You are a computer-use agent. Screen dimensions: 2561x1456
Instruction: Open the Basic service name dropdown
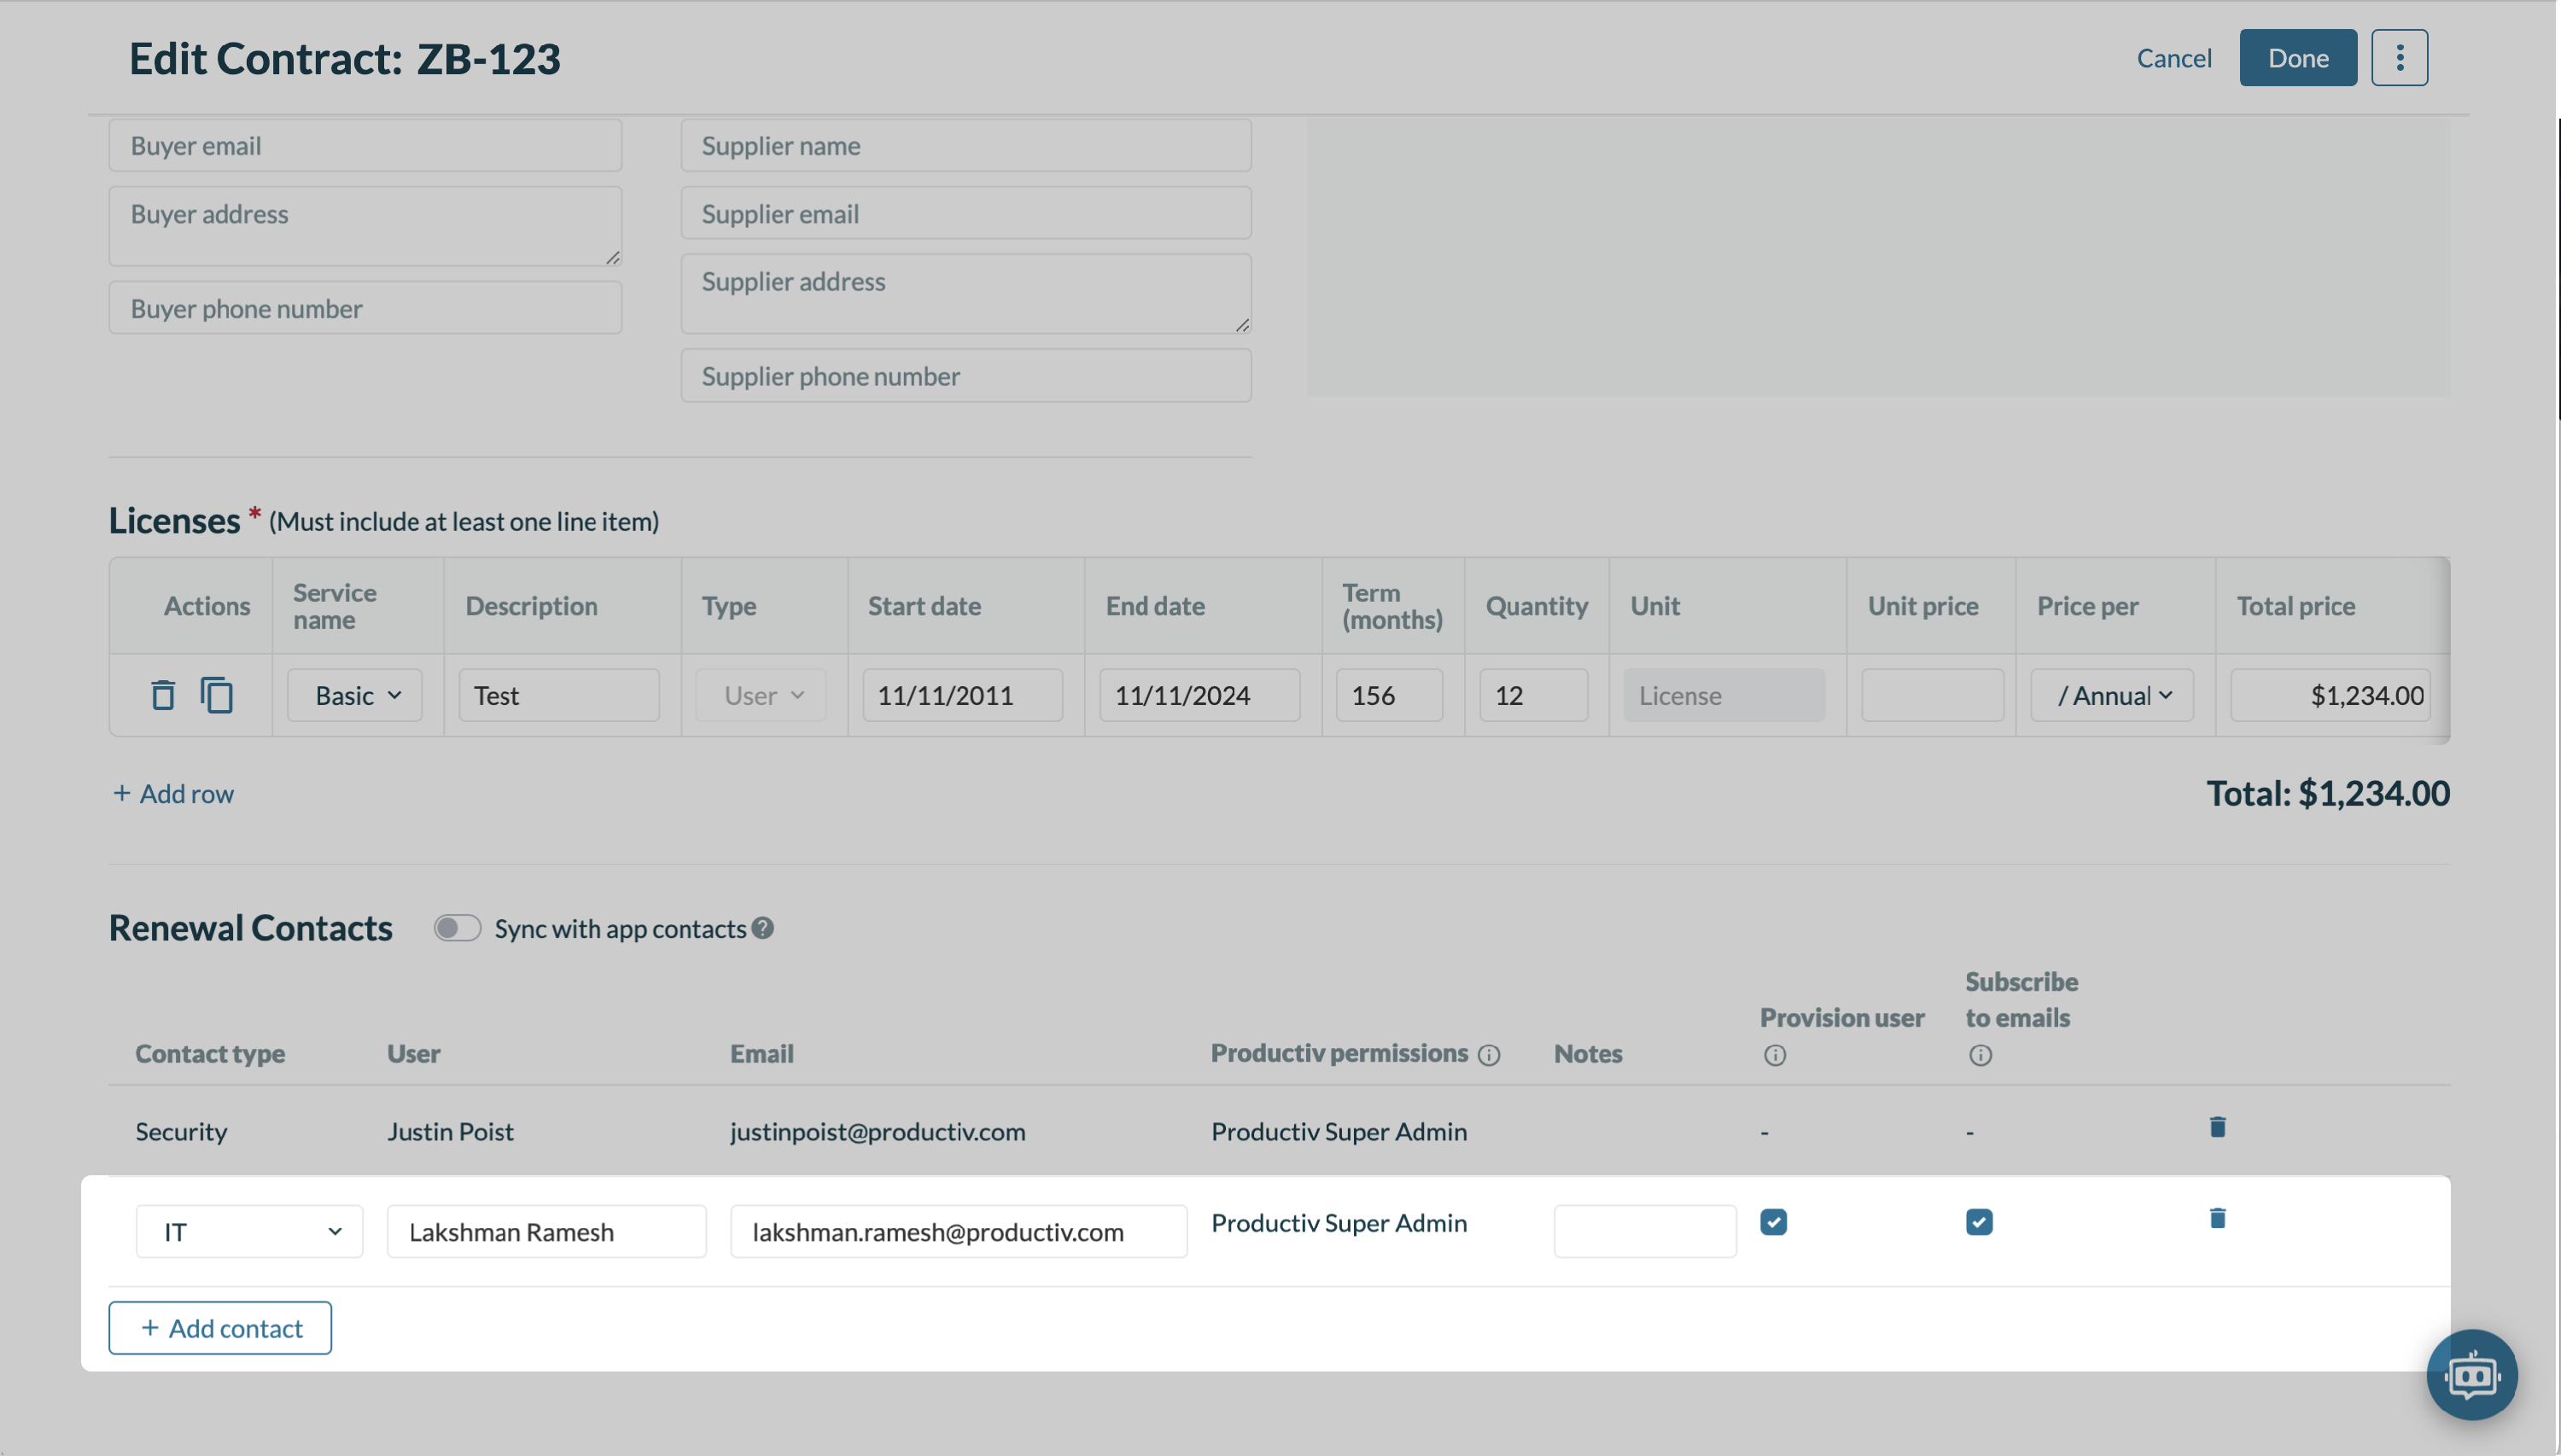tap(355, 695)
